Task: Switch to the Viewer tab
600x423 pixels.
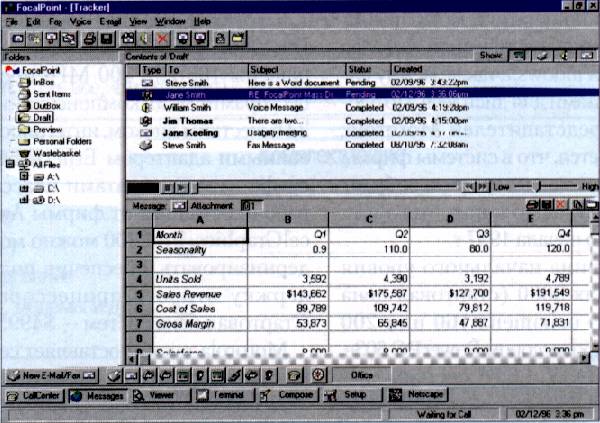Action: (x=161, y=395)
